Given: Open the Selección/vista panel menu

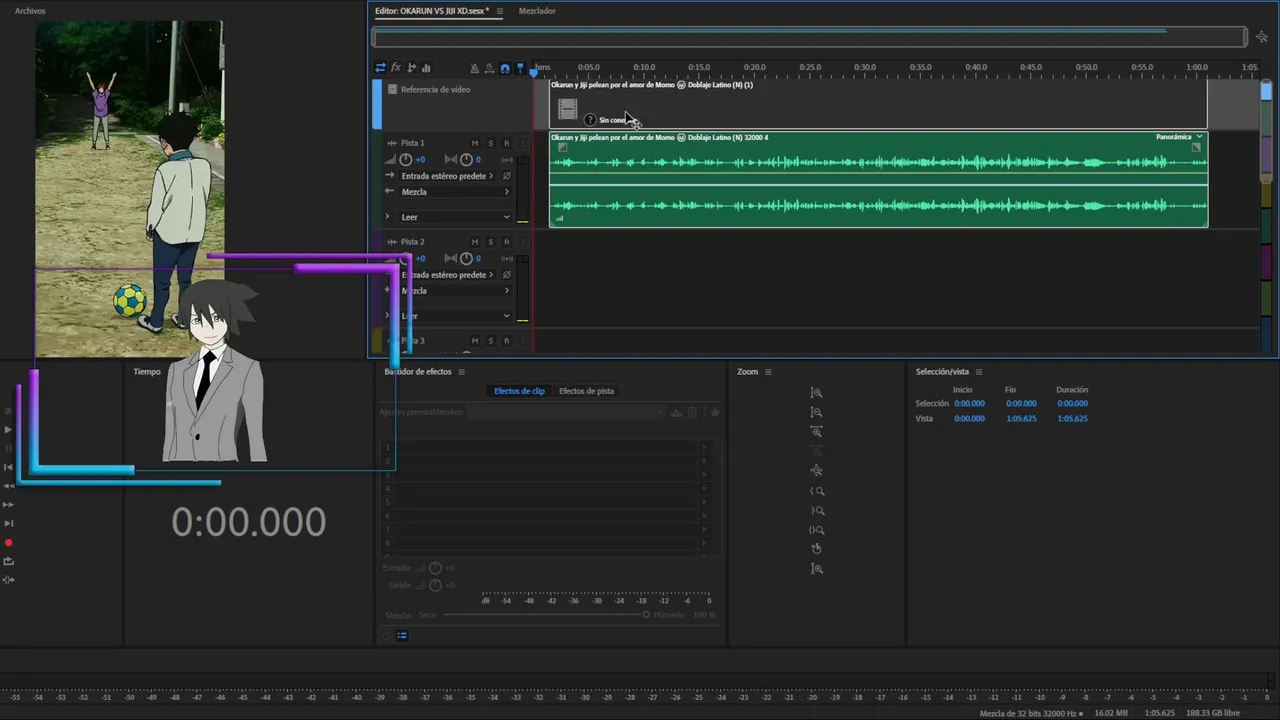Looking at the screenshot, I should click(x=979, y=372).
